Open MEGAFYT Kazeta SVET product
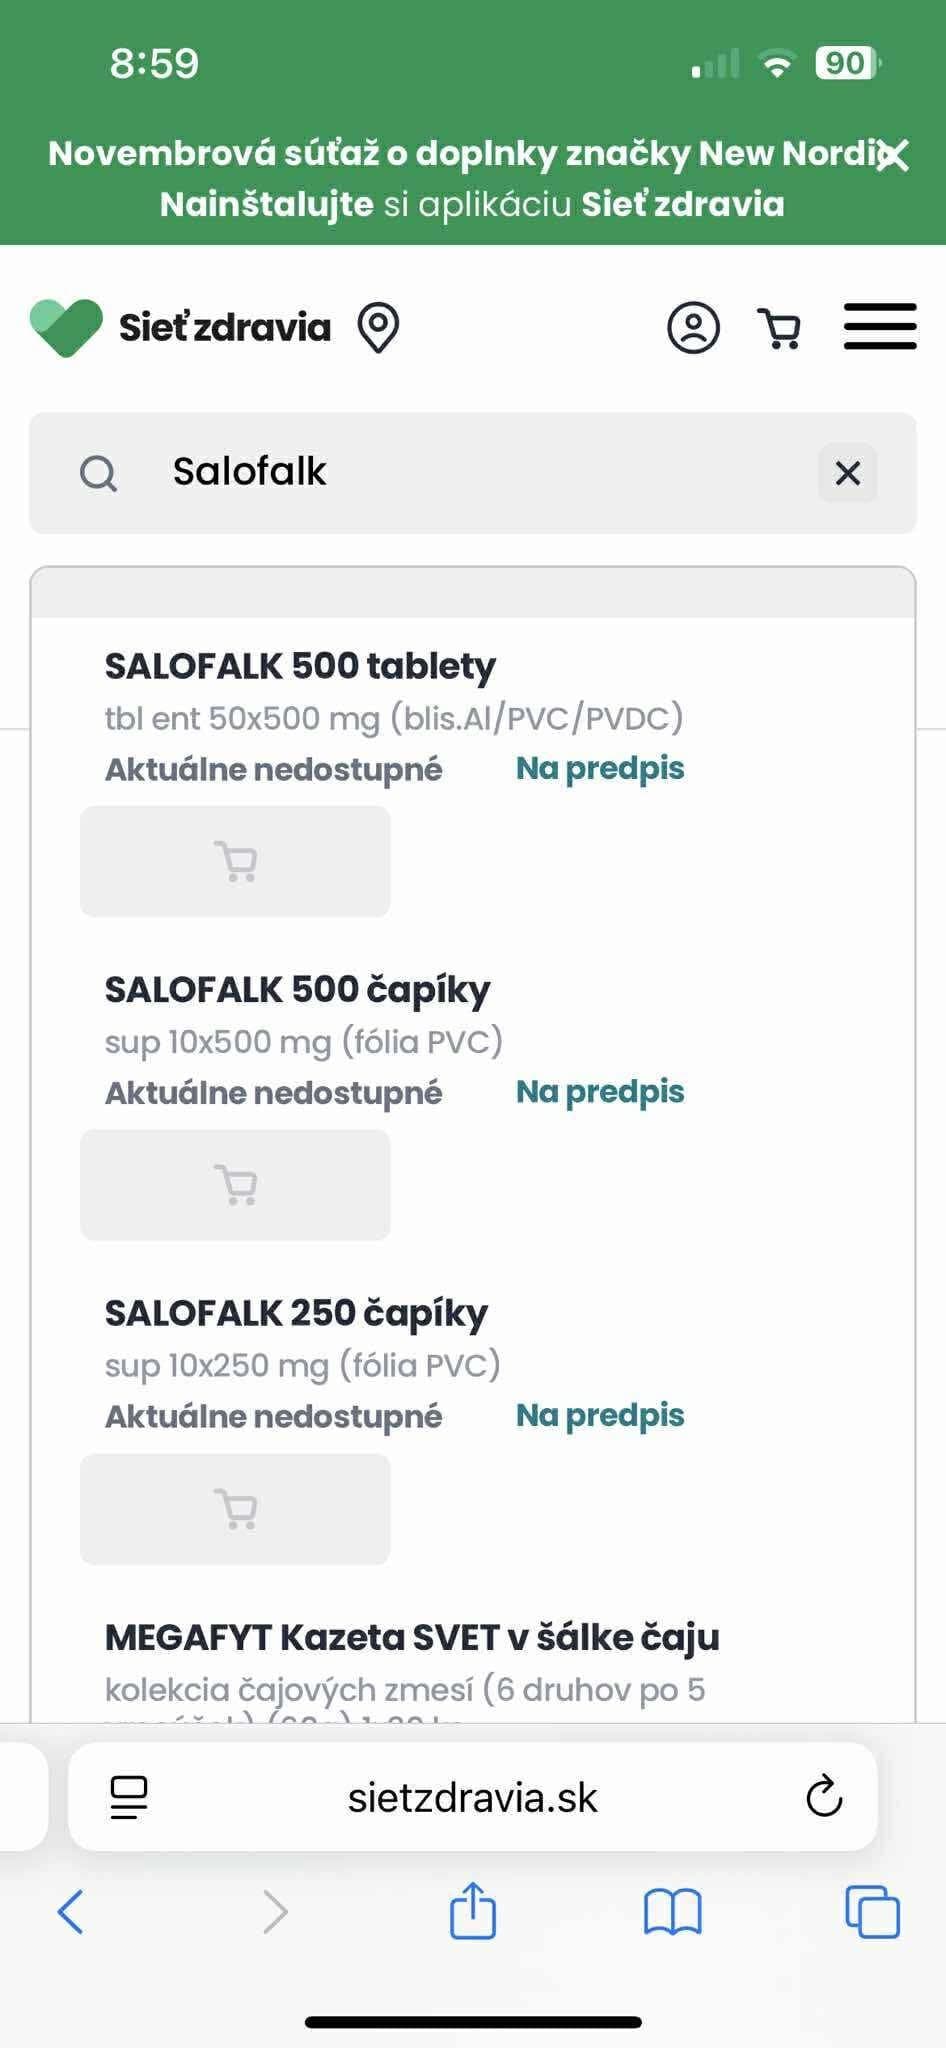The height and width of the screenshot is (2048, 946). [412, 1637]
